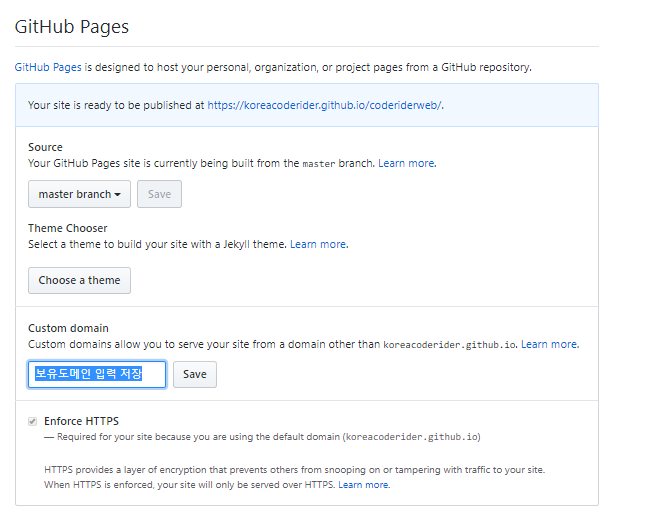
Task: Open the GitHub Pages link in description
Action: 48,67
